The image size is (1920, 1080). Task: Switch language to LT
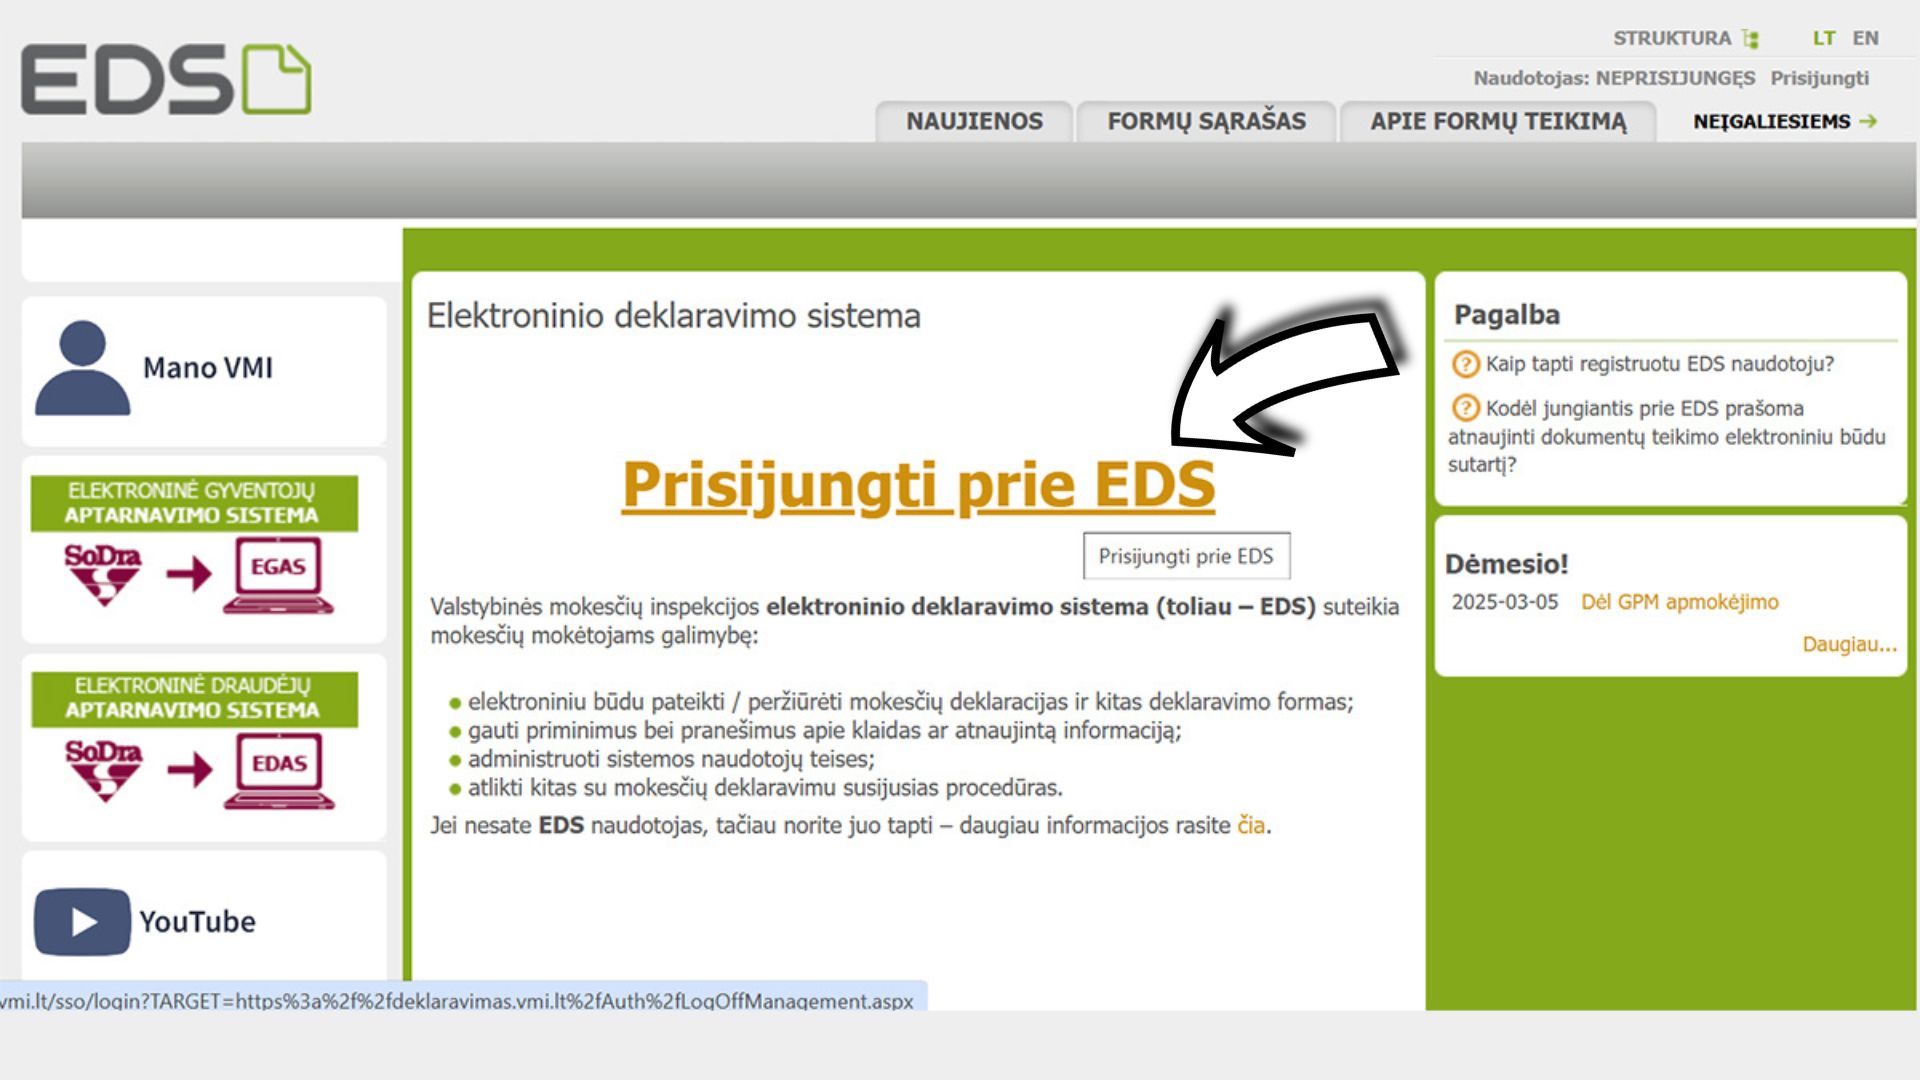pyautogui.click(x=1824, y=38)
